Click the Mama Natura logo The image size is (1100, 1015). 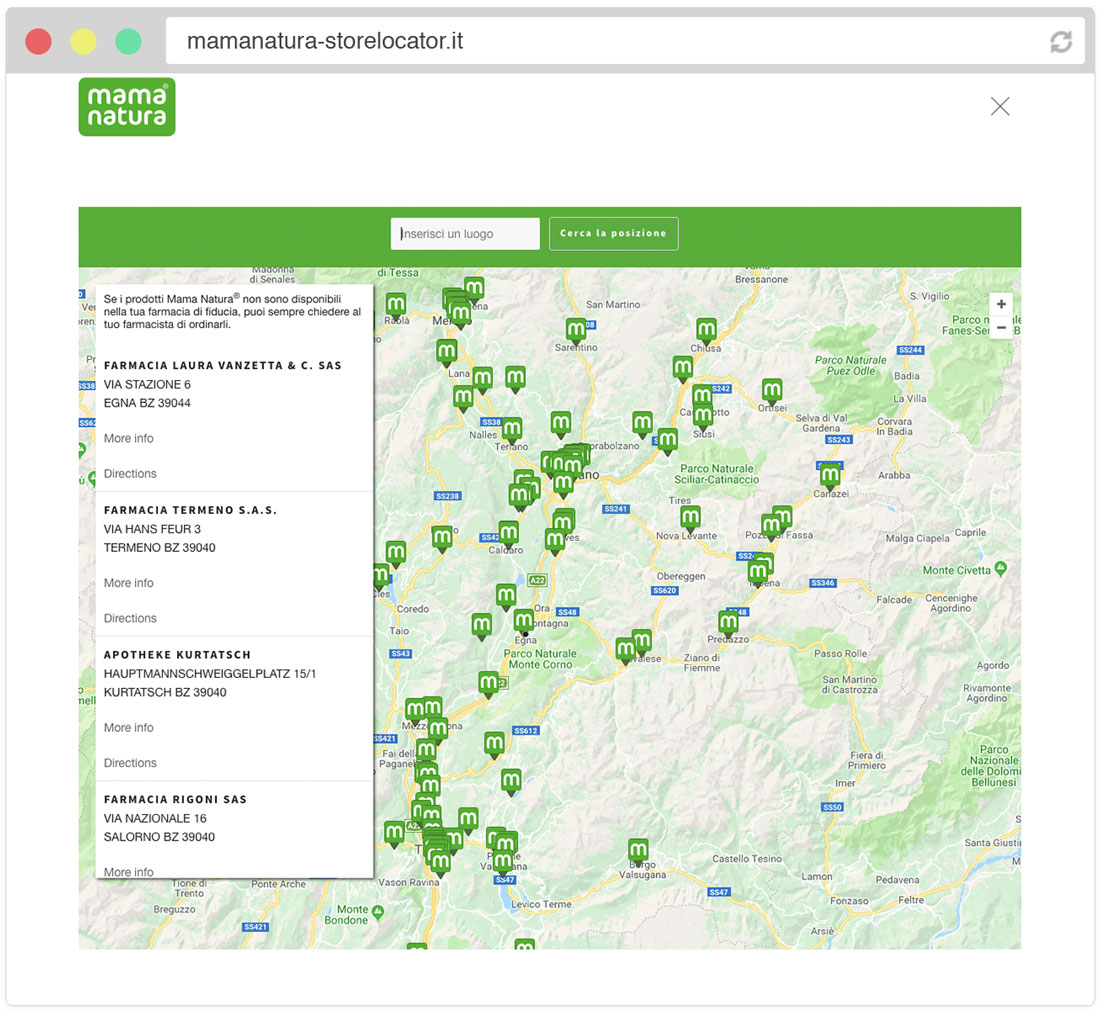127,107
